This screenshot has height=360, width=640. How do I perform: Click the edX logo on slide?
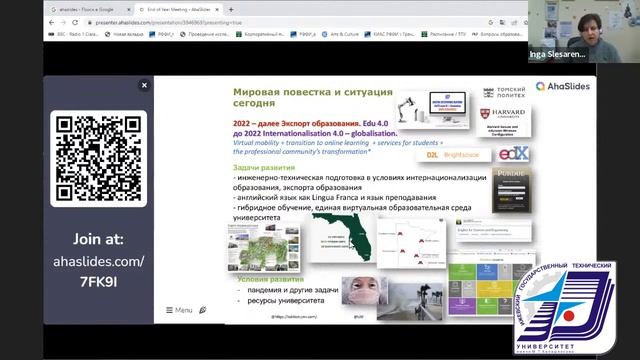point(513,154)
